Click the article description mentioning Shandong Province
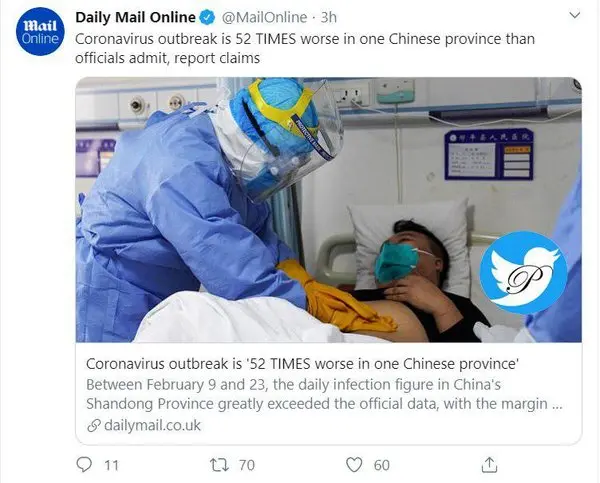Image resolution: width=600 pixels, height=483 pixels. 324,394
